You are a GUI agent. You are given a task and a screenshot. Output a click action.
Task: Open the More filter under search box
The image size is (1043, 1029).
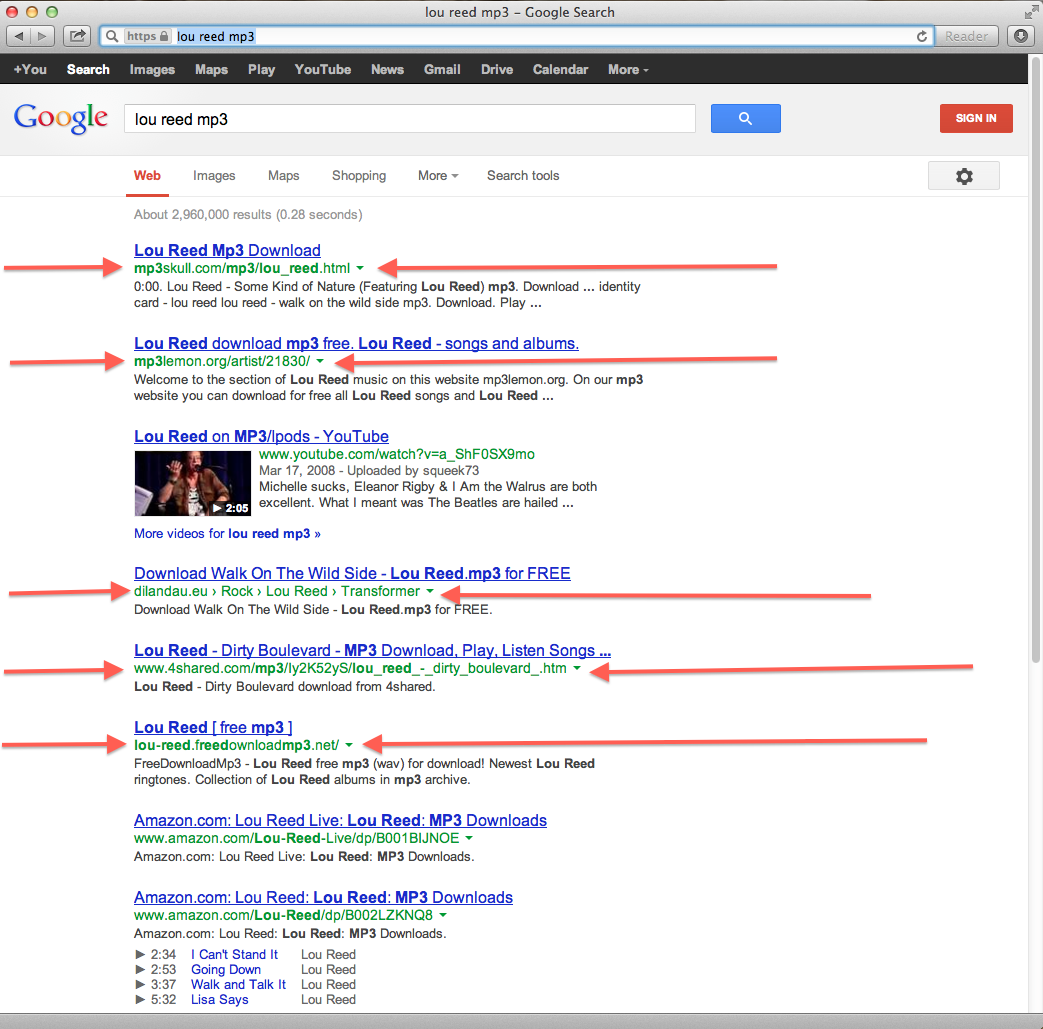click(437, 176)
